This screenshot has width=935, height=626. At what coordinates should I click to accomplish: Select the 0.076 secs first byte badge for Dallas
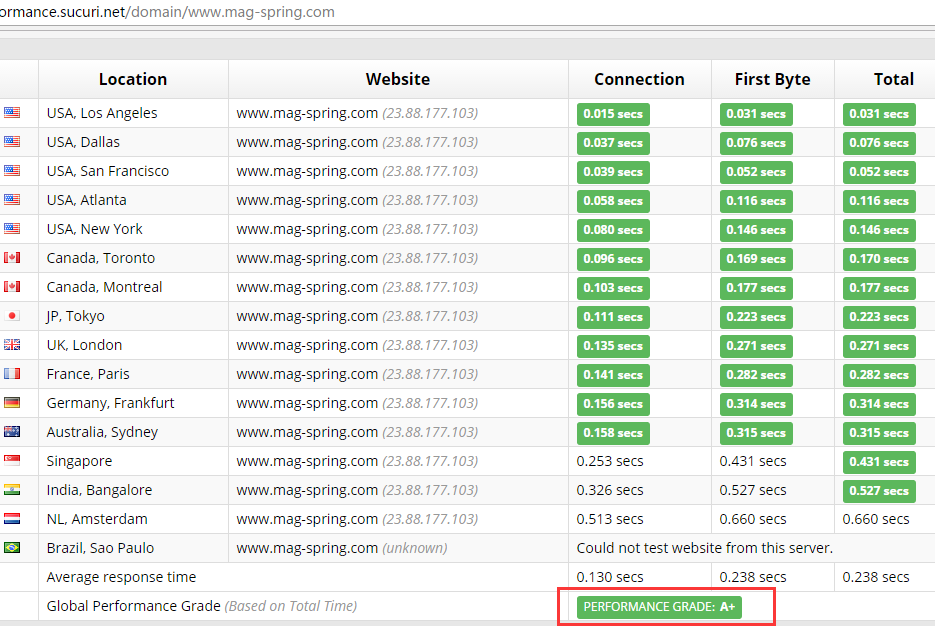click(x=756, y=143)
